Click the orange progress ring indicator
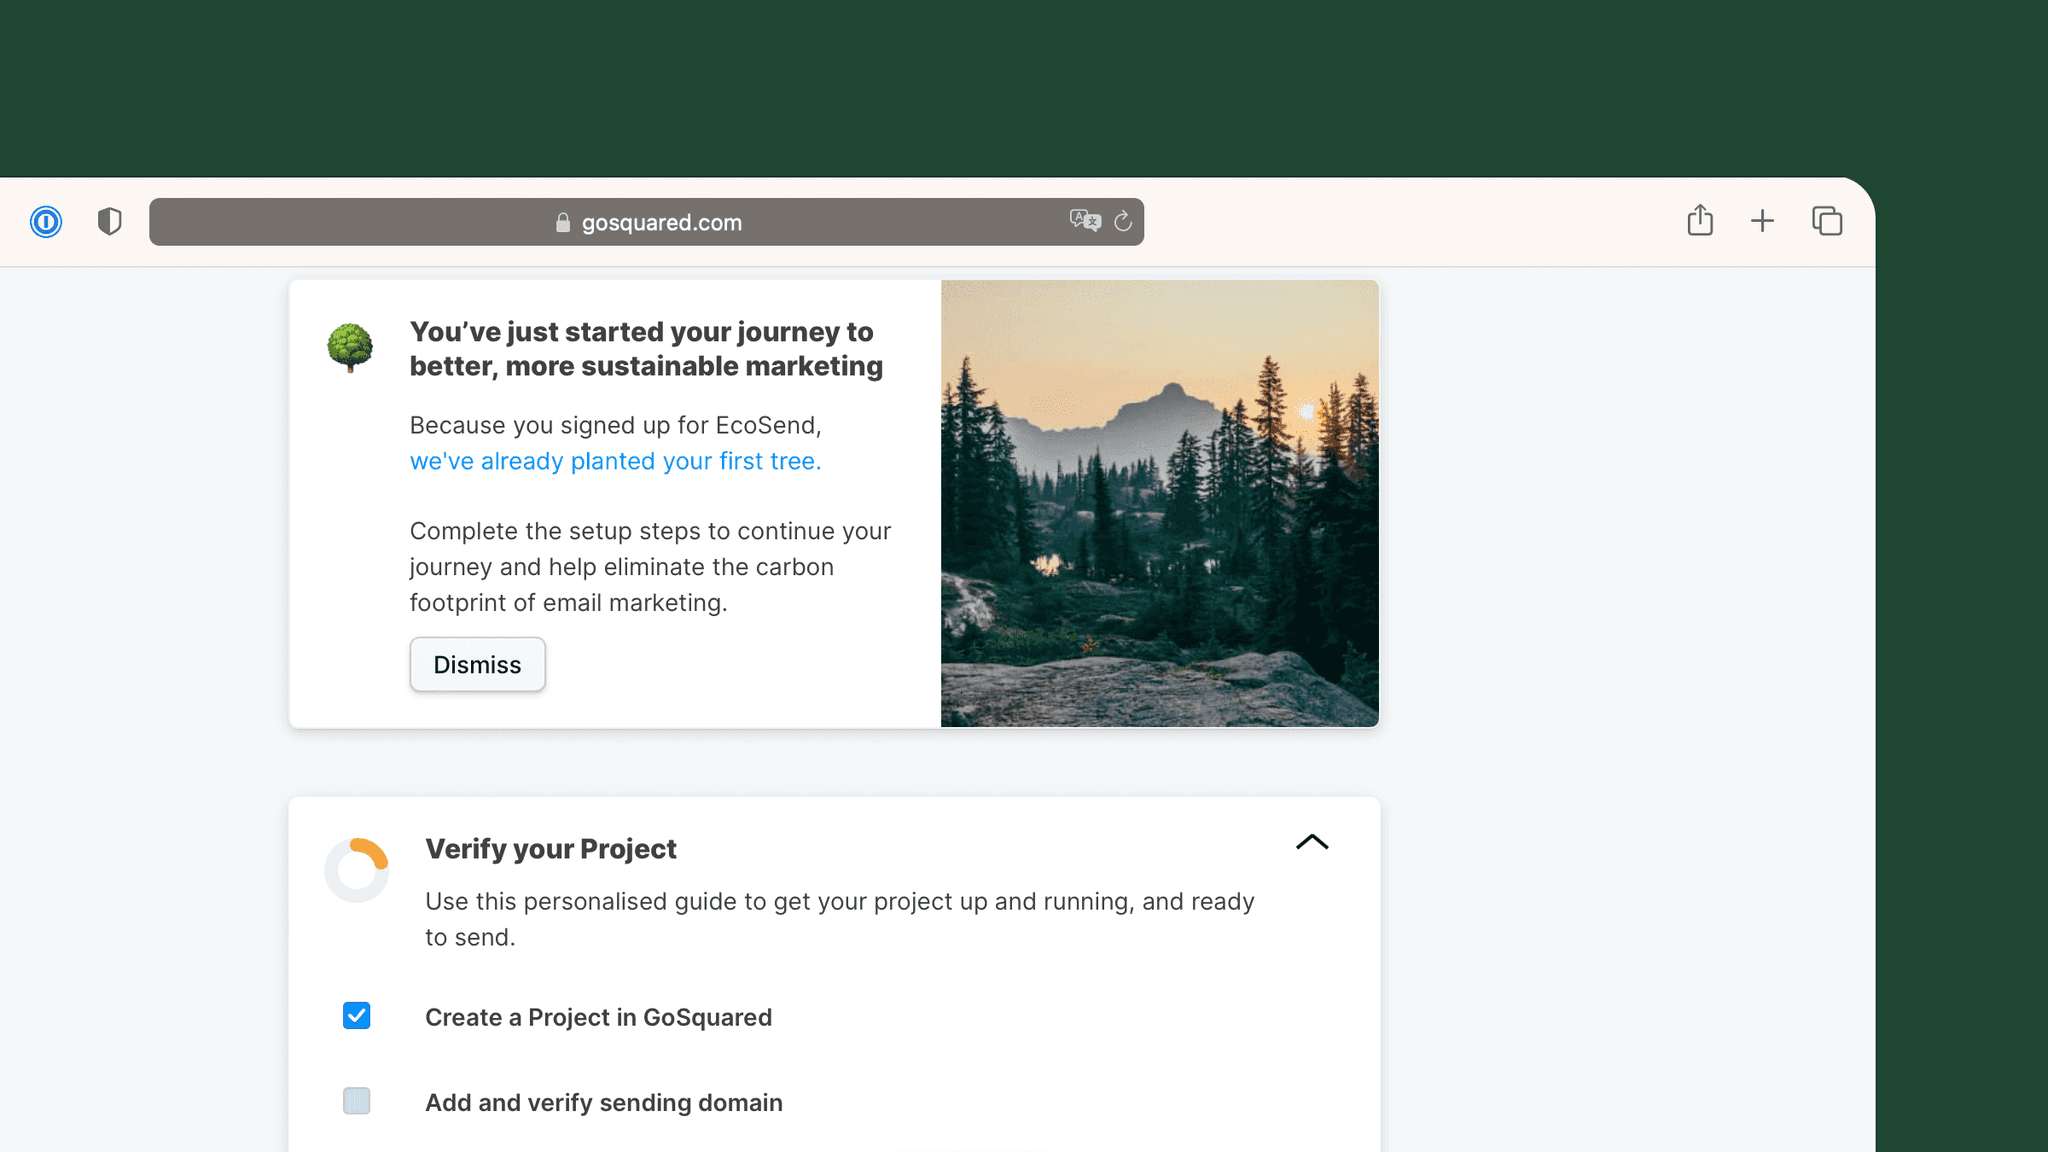Image resolution: width=2048 pixels, height=1152 pixels. coord(357,870)
